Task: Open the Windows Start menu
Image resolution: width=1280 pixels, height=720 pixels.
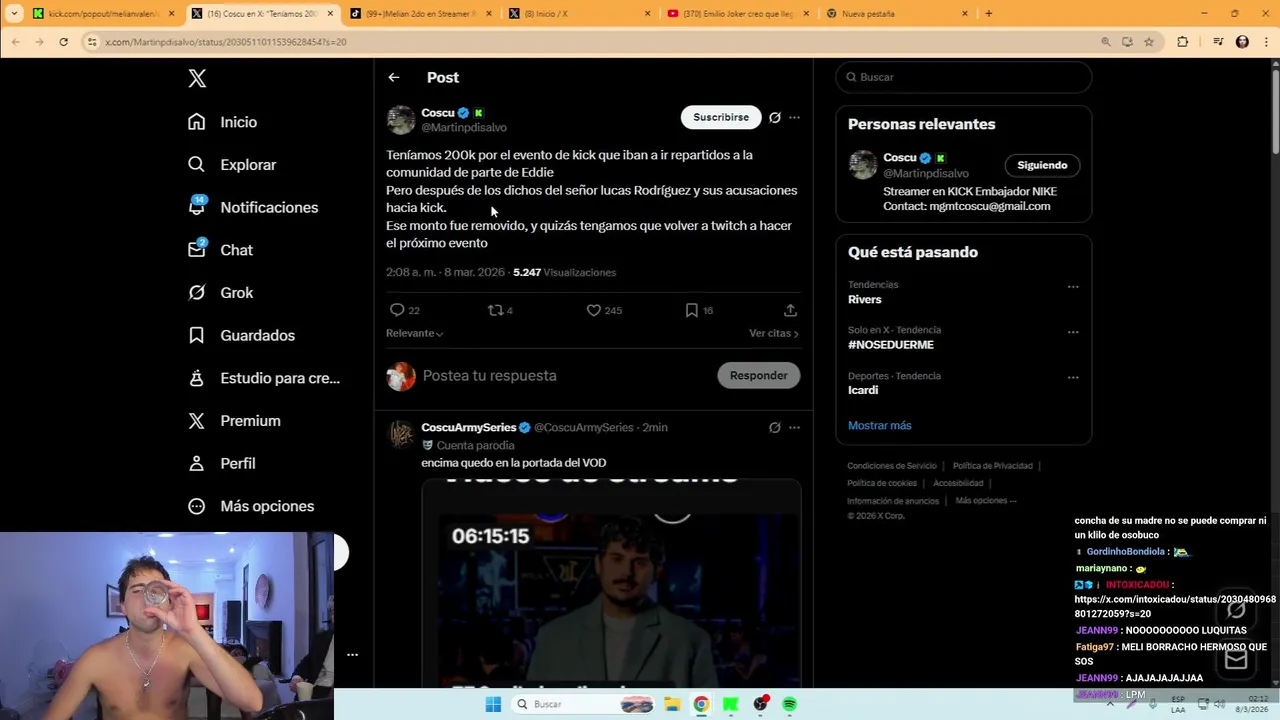Action: pyautogui.click(x=493, y=704)
